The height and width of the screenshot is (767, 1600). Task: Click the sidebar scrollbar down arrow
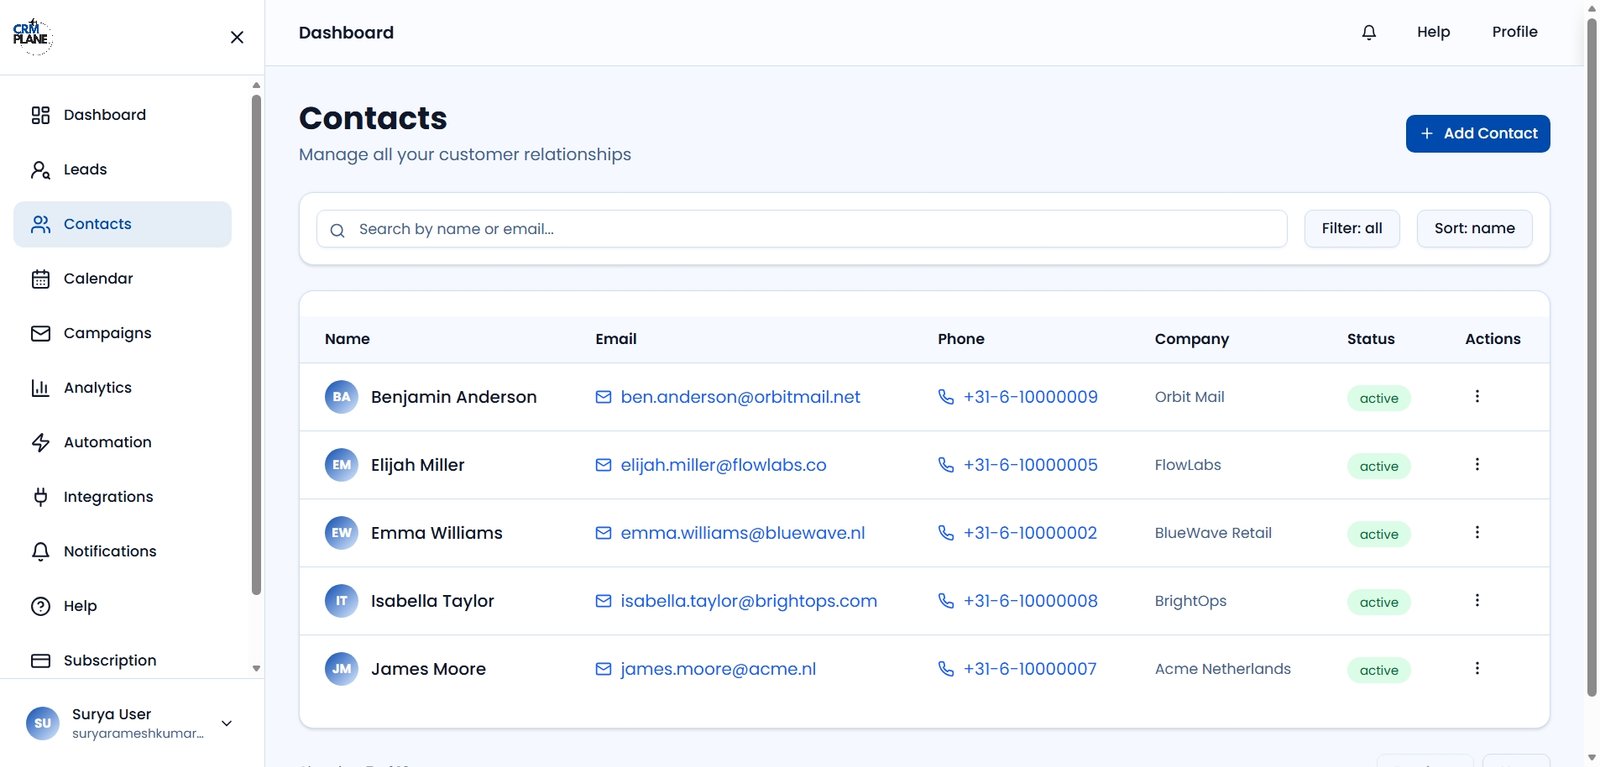pyautogui.click(x=256, y=668)
